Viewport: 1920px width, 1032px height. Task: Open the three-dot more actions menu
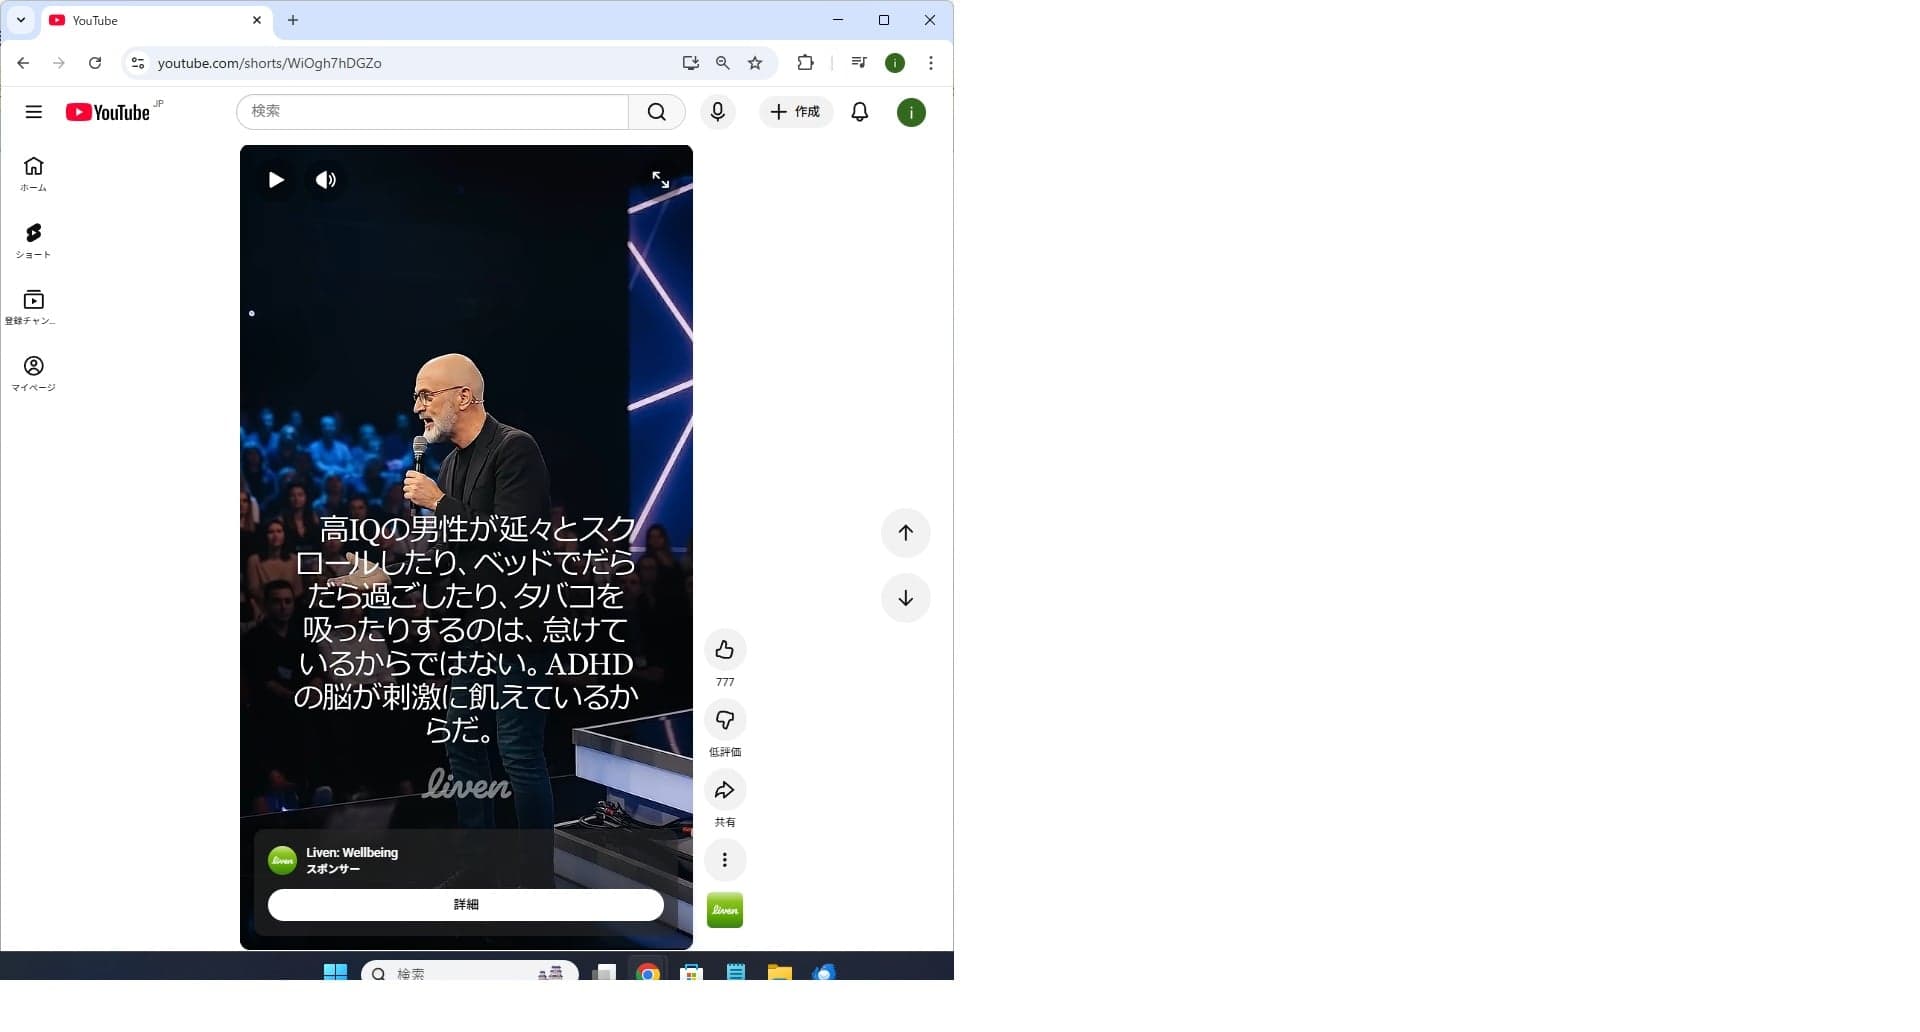pyautogui.click(x=725, y=860)
